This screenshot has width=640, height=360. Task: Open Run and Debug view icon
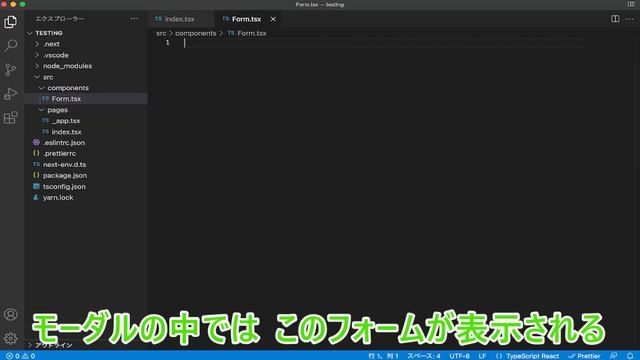(11, 94)
